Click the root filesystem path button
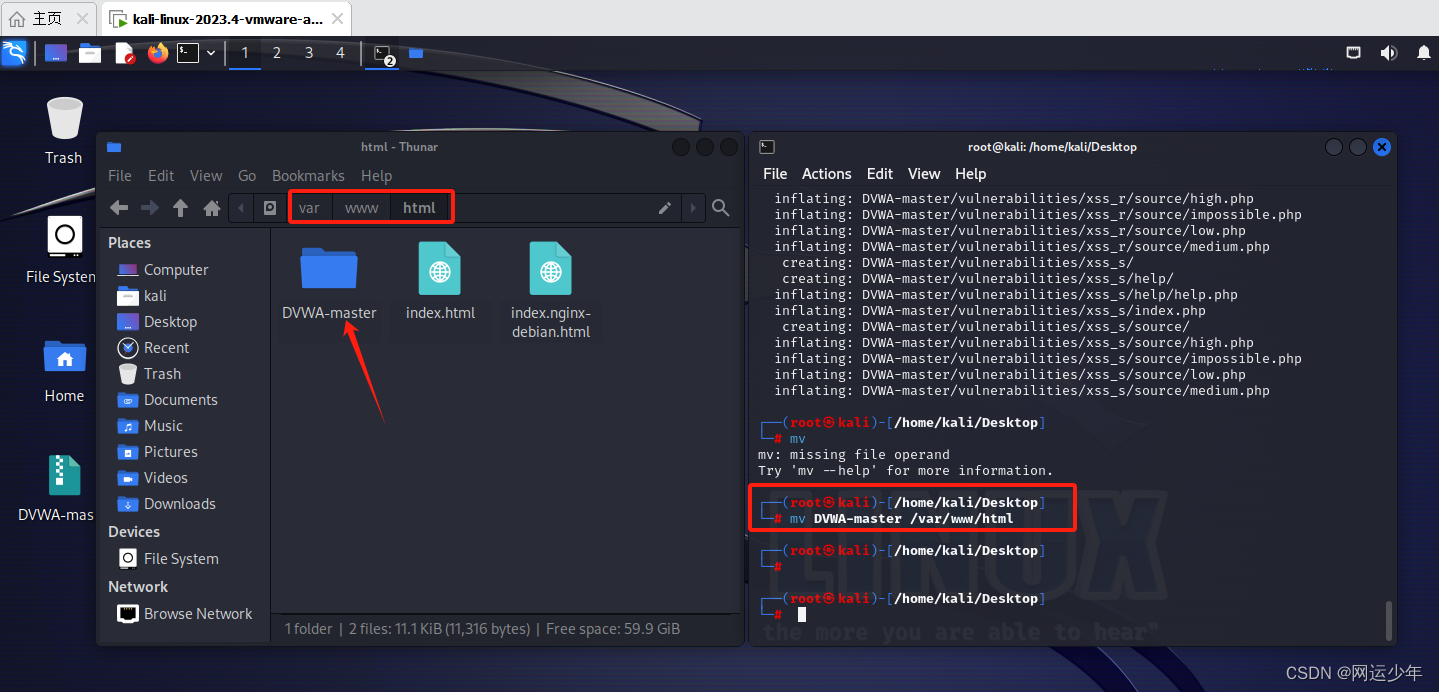 point(269,208)
